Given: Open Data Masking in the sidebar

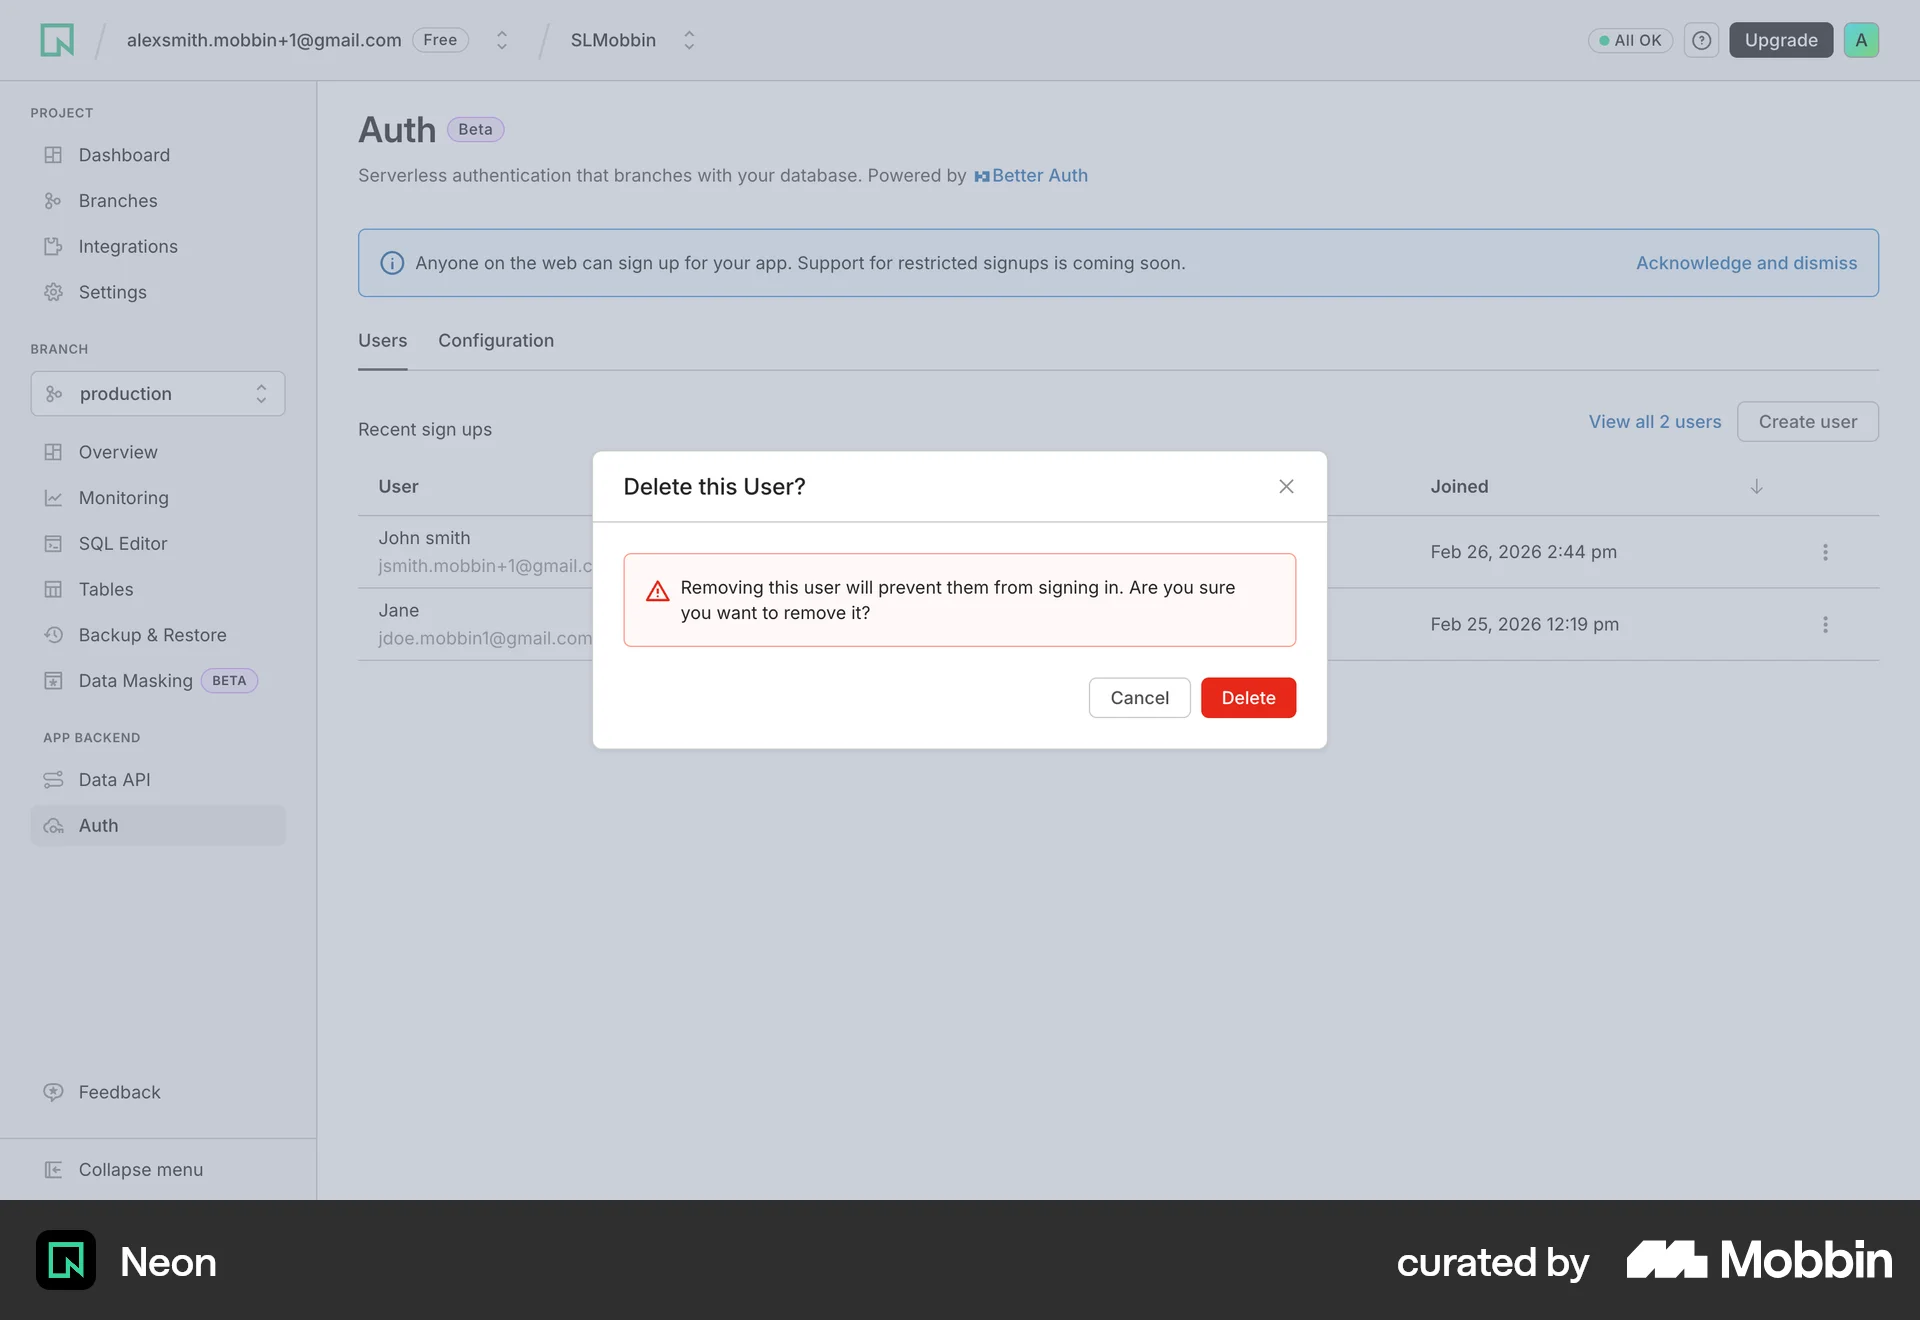Looking at the screenshot, I should tap(158, 681).
